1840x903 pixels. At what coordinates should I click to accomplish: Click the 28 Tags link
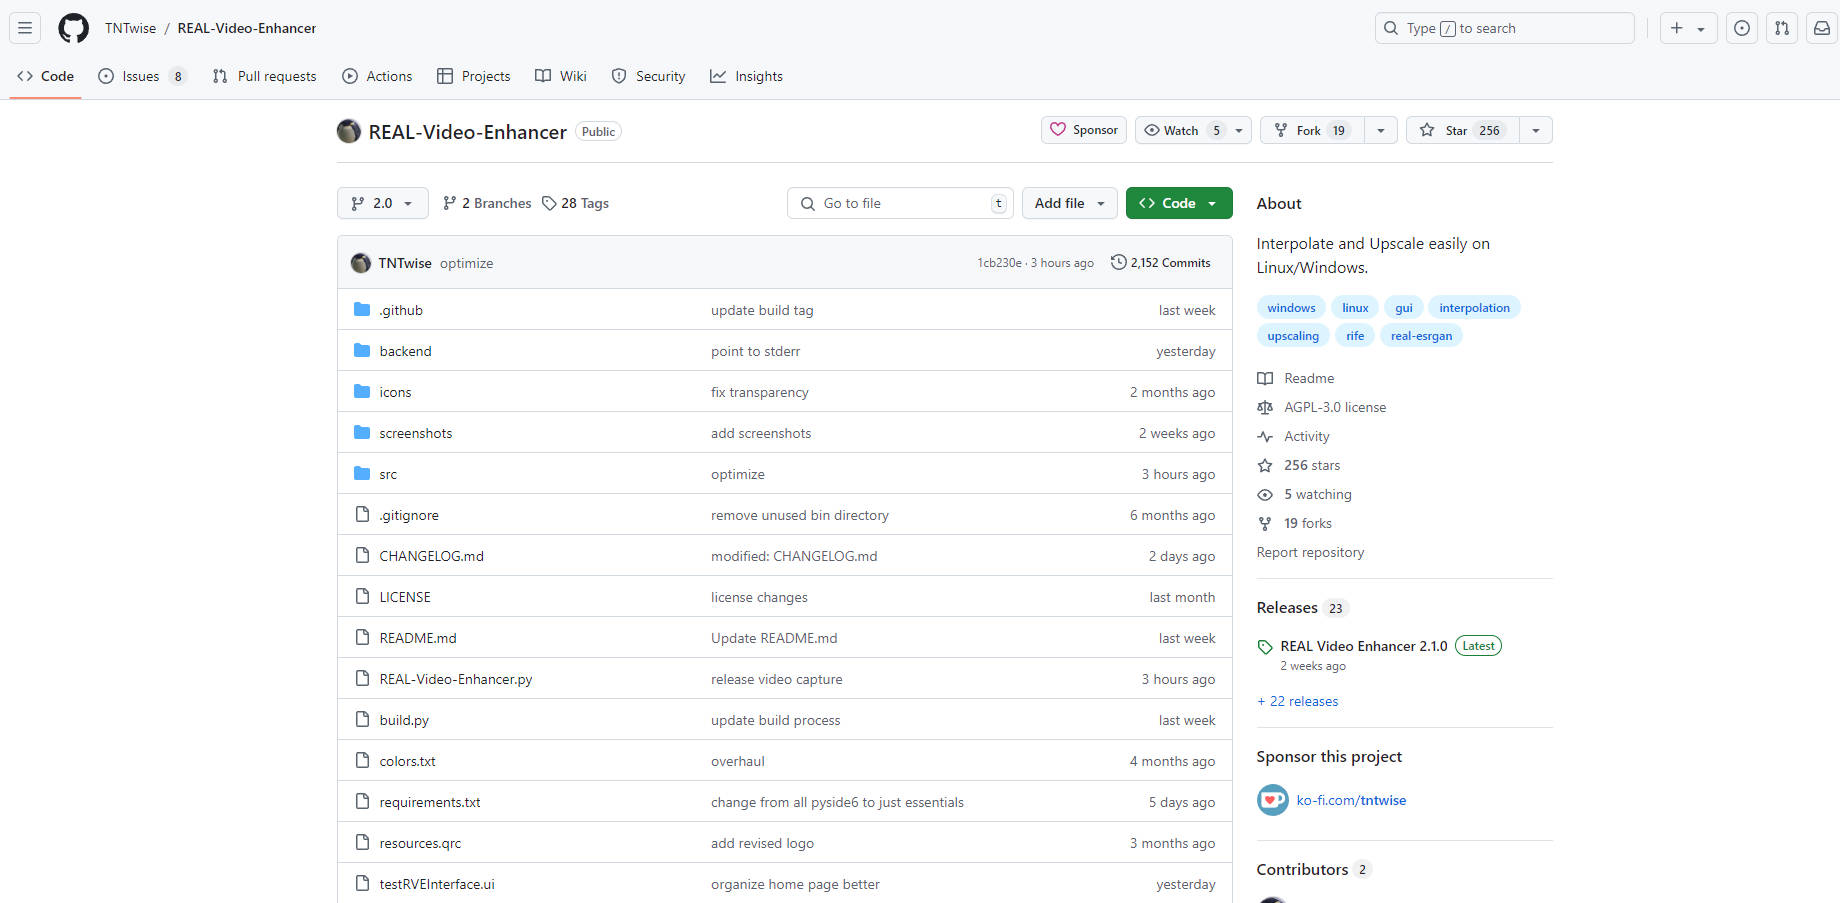(575, 203)
